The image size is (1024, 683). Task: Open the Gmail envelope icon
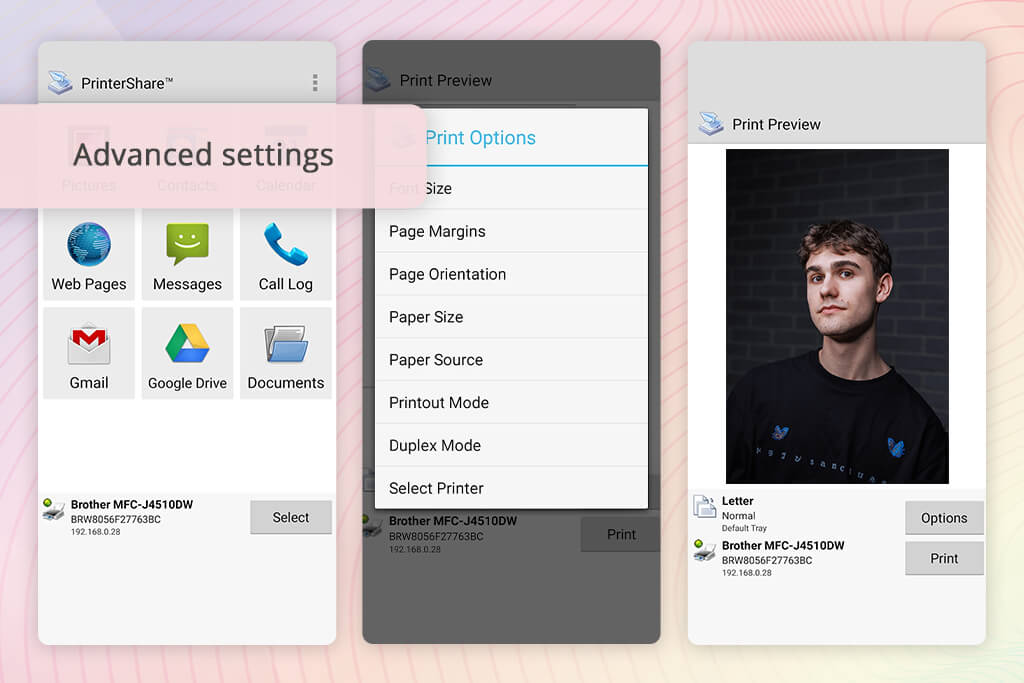[x=89, y=343]
